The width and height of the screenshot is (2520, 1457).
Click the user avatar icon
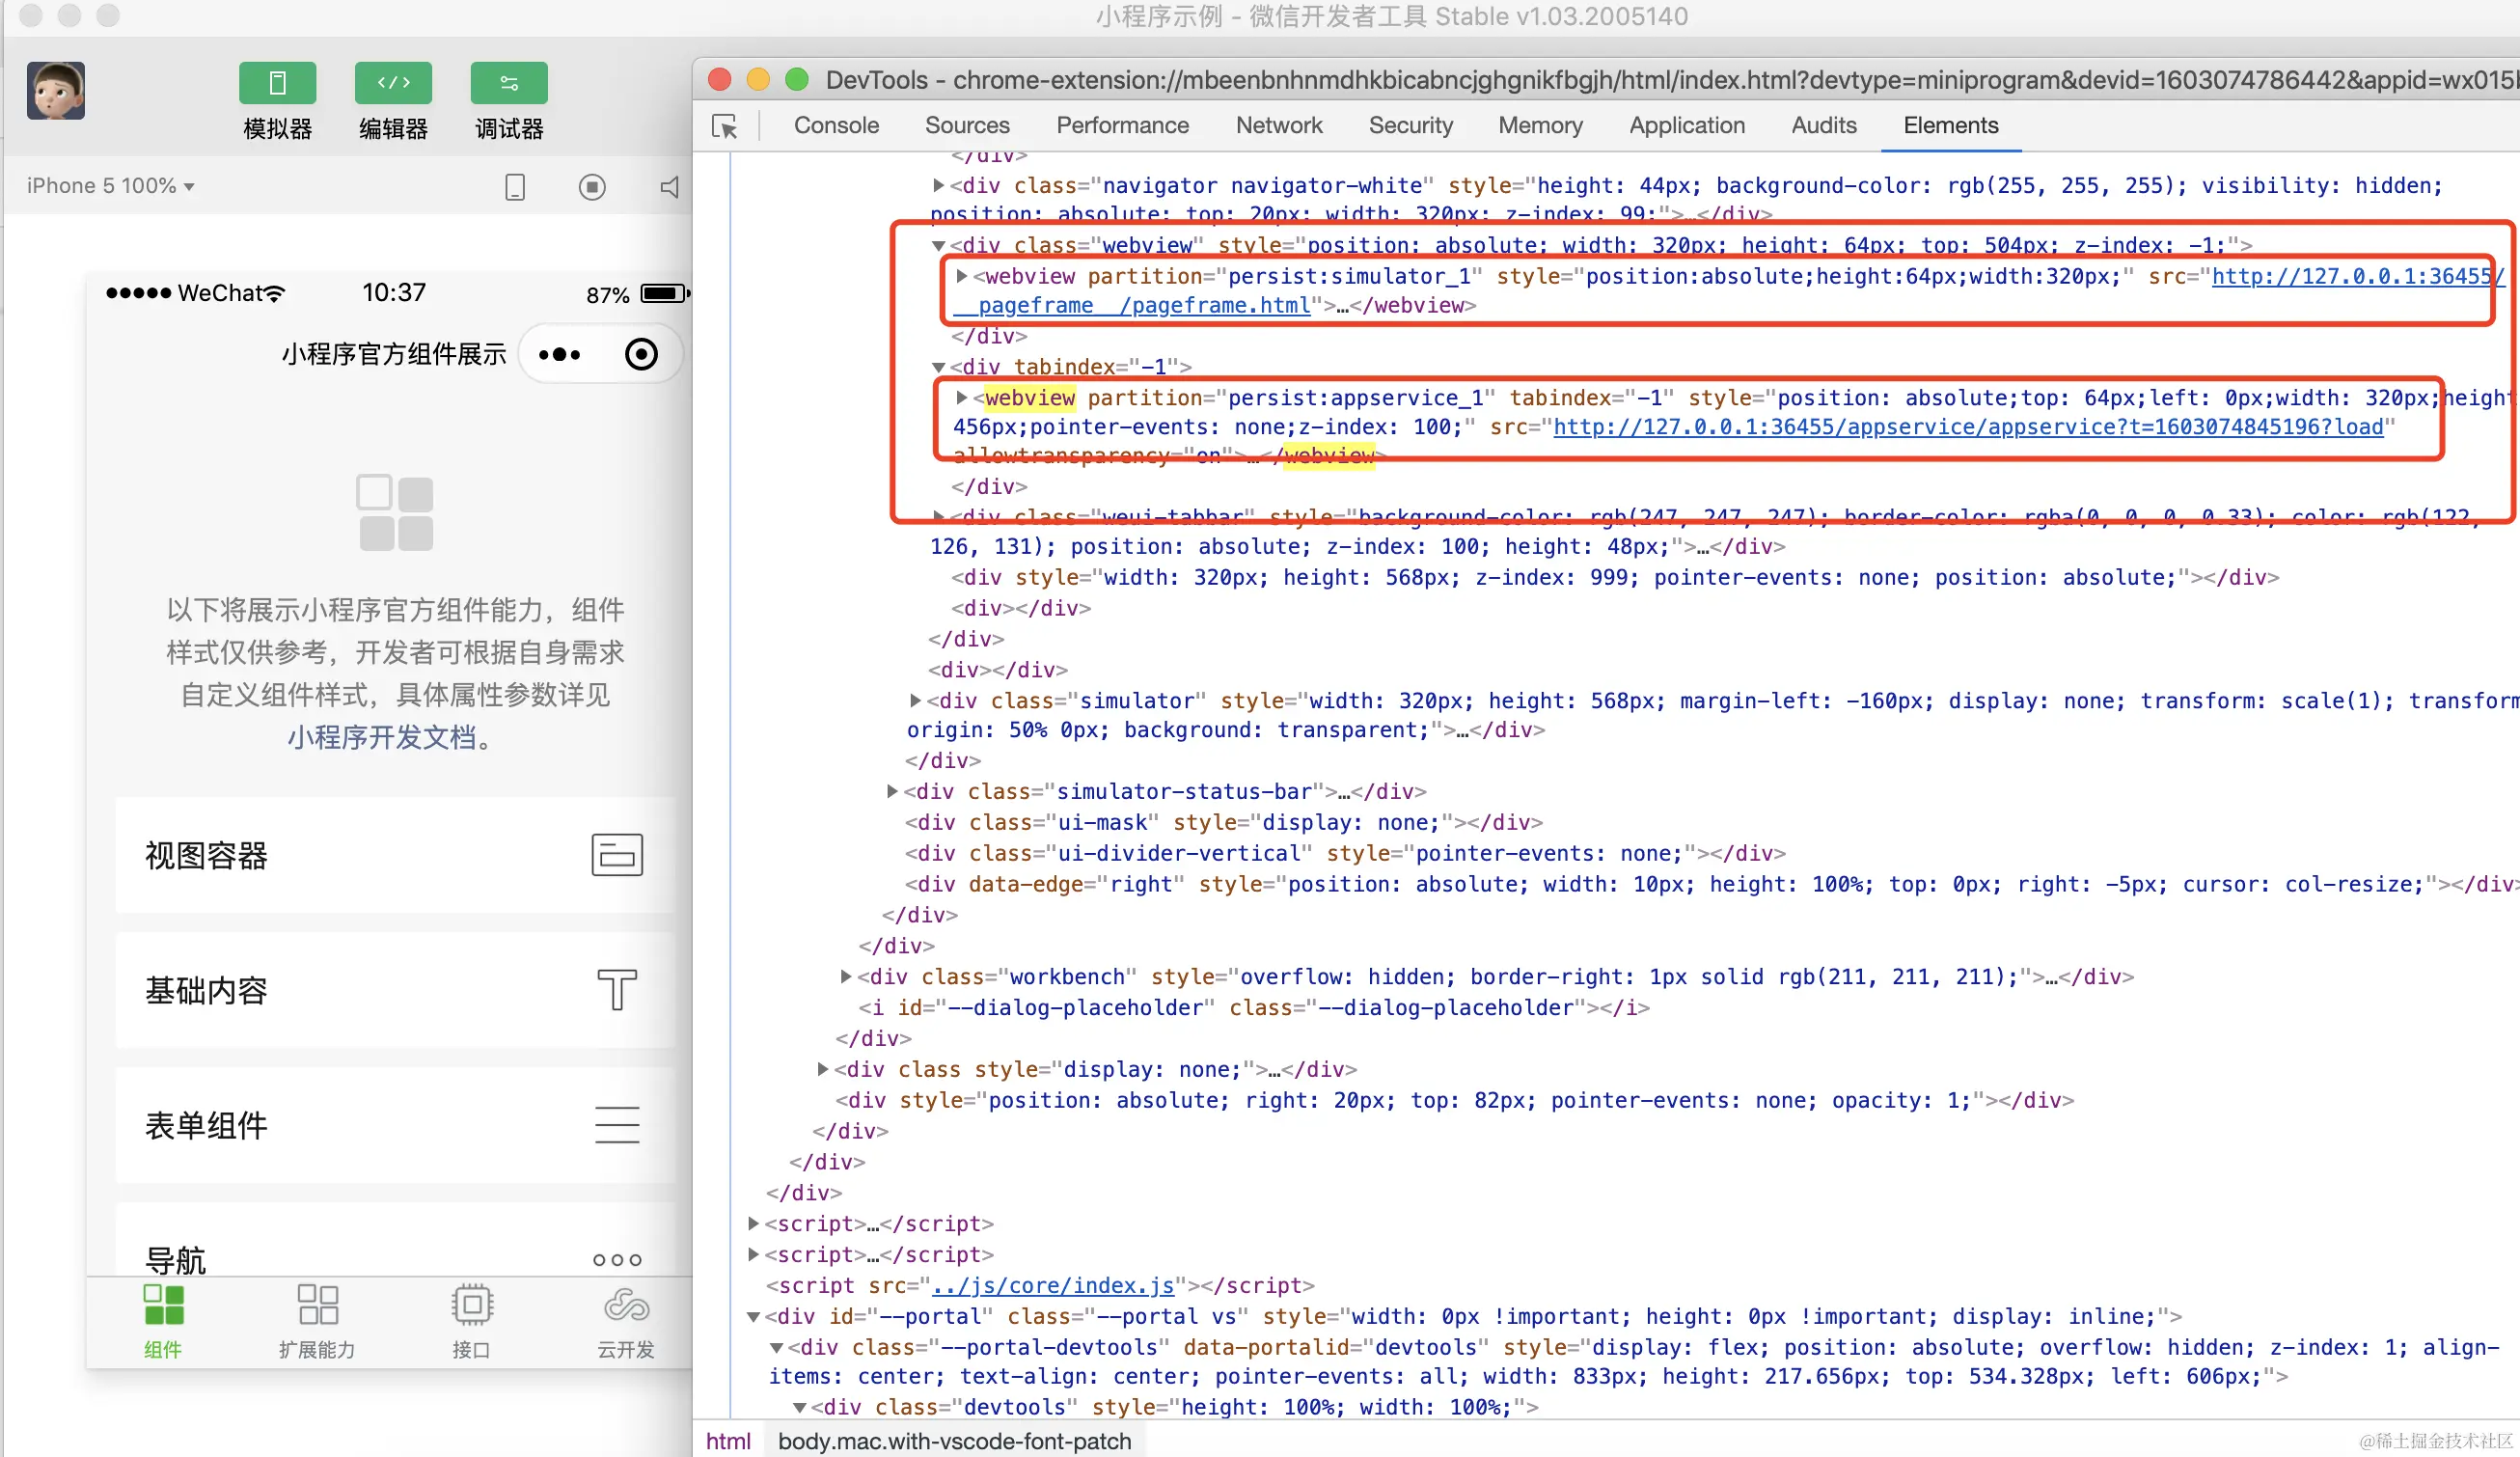[x=56, y=90]
